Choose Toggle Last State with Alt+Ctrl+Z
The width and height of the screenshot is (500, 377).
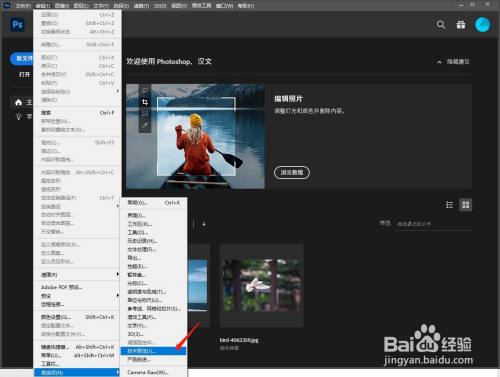click(77, 32)
